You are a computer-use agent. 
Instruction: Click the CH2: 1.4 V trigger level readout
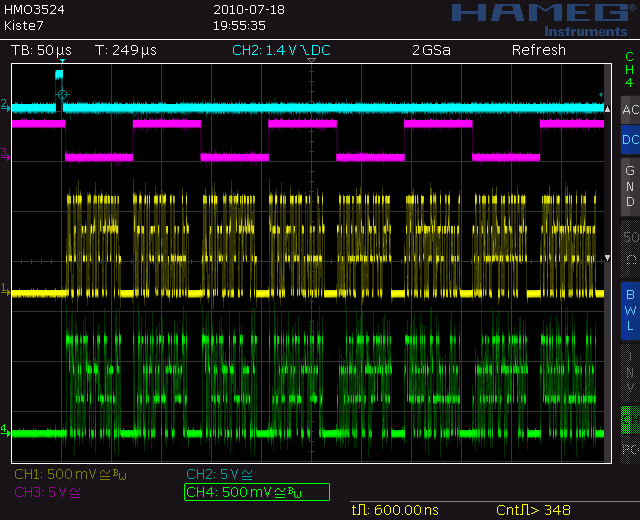(281, 50)
